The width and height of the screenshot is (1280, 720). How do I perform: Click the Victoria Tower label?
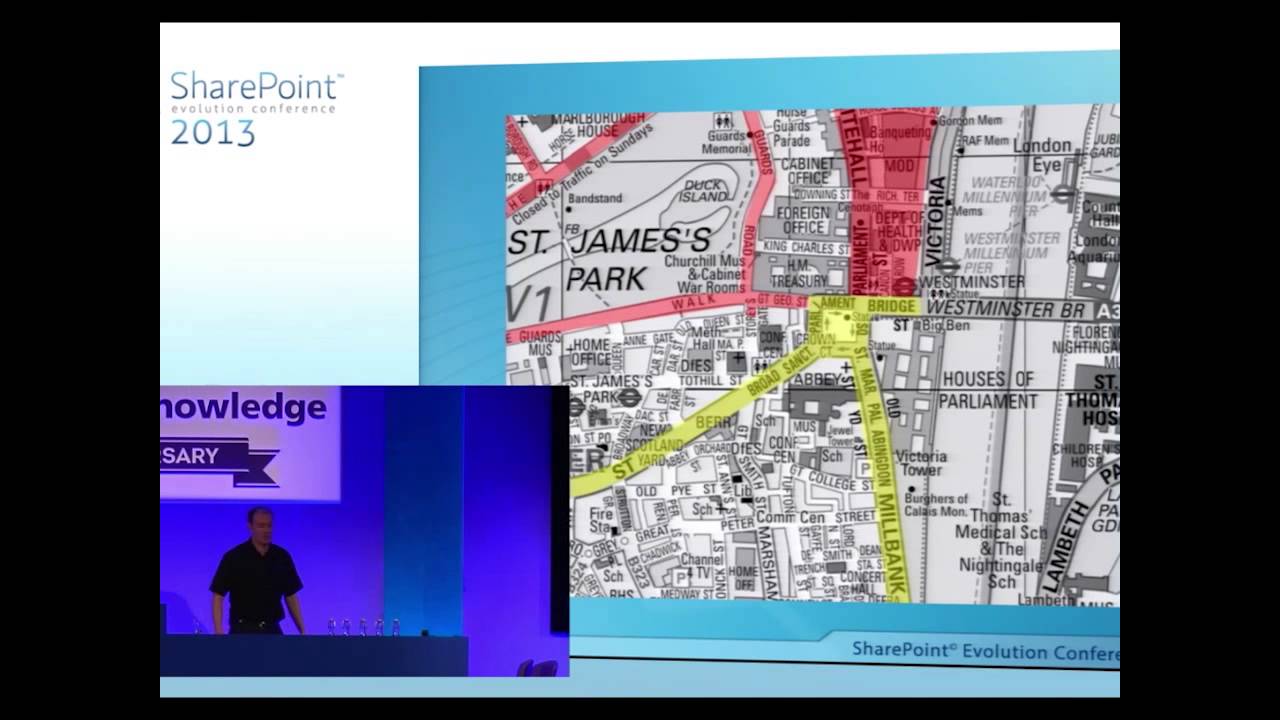click(922, 463)
